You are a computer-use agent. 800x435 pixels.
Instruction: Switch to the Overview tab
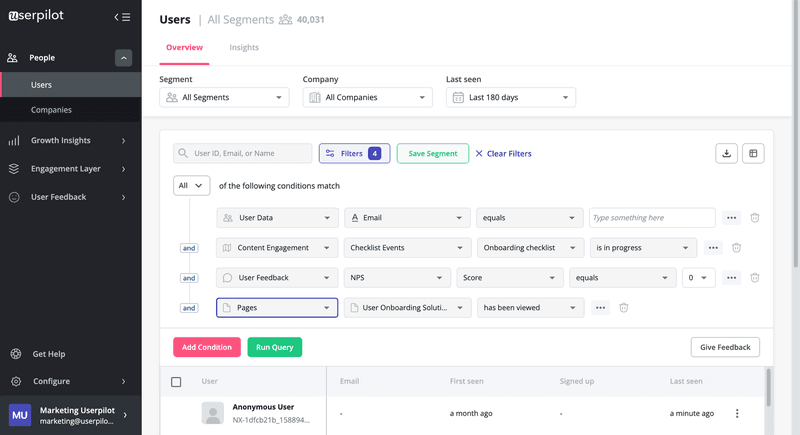pos(184,47)
